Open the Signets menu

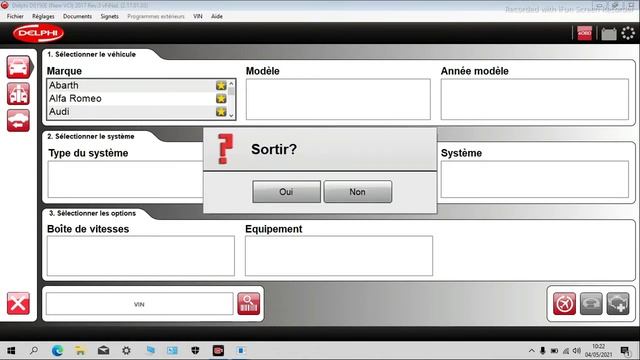[x=109, y=16]
